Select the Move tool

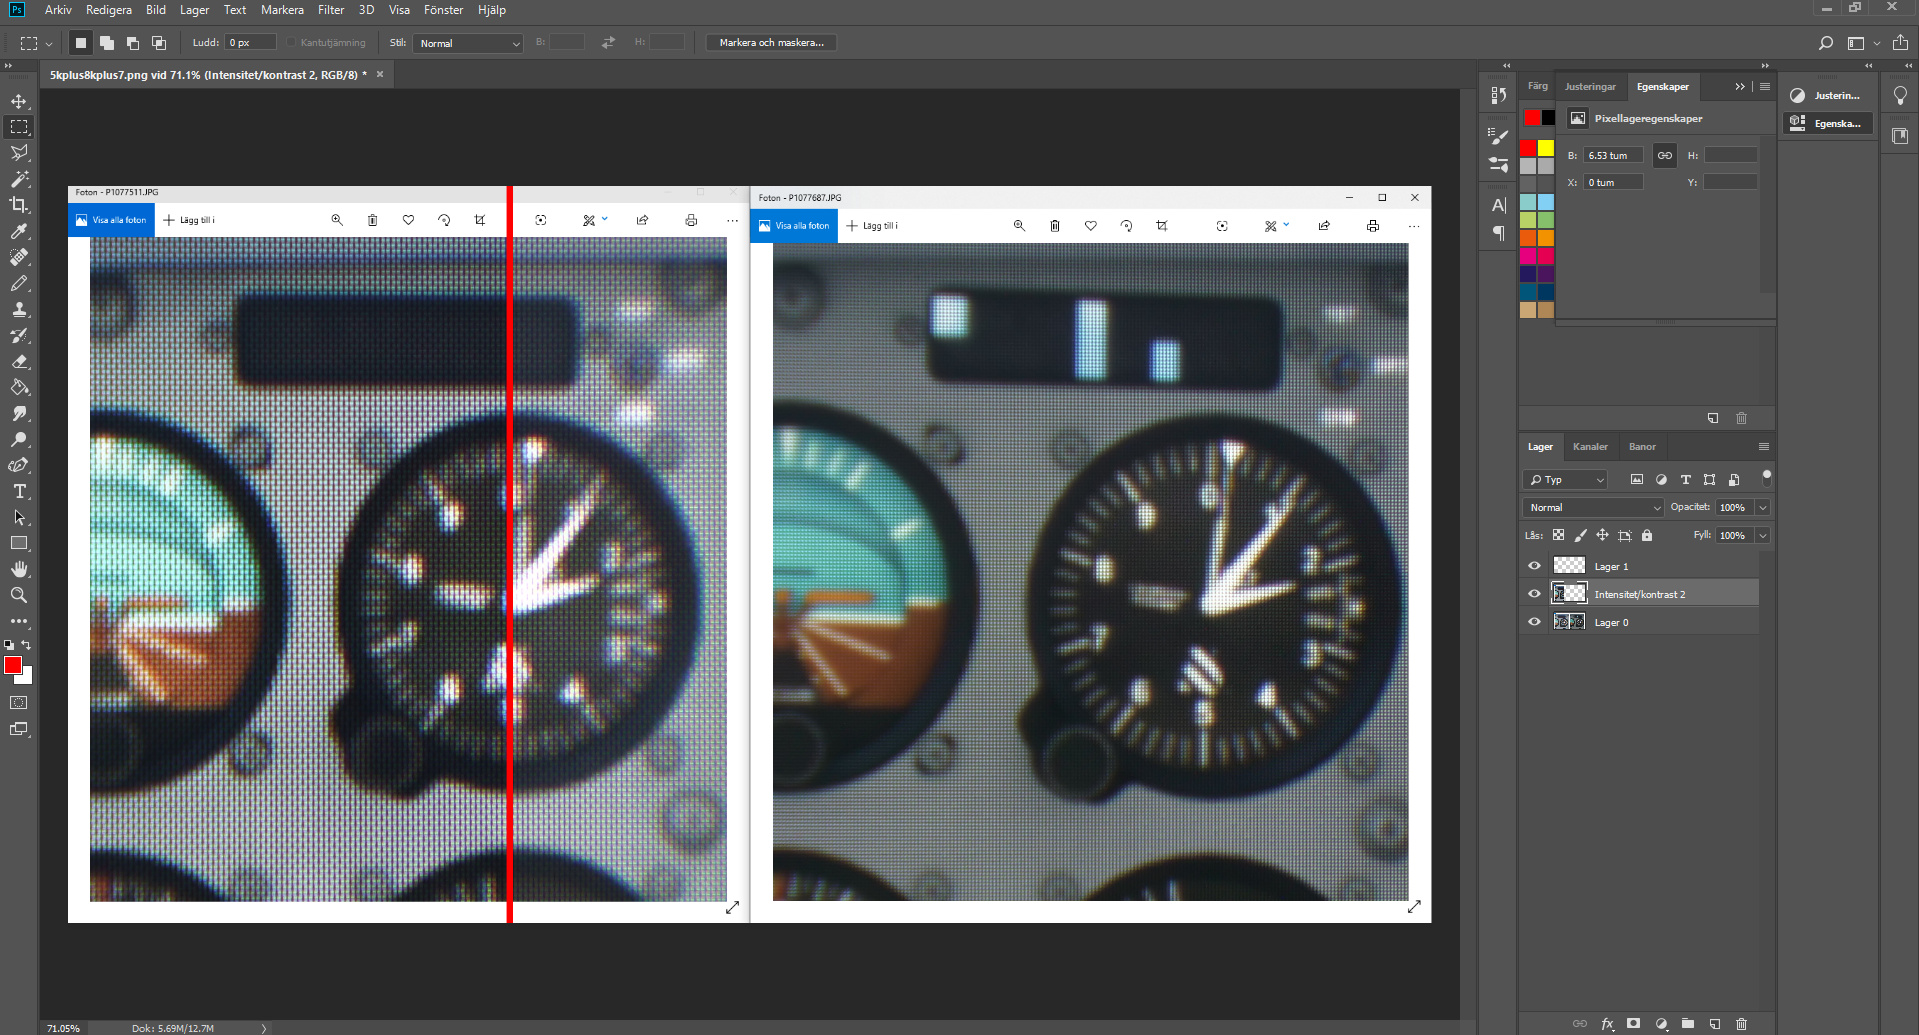(19, 101)
